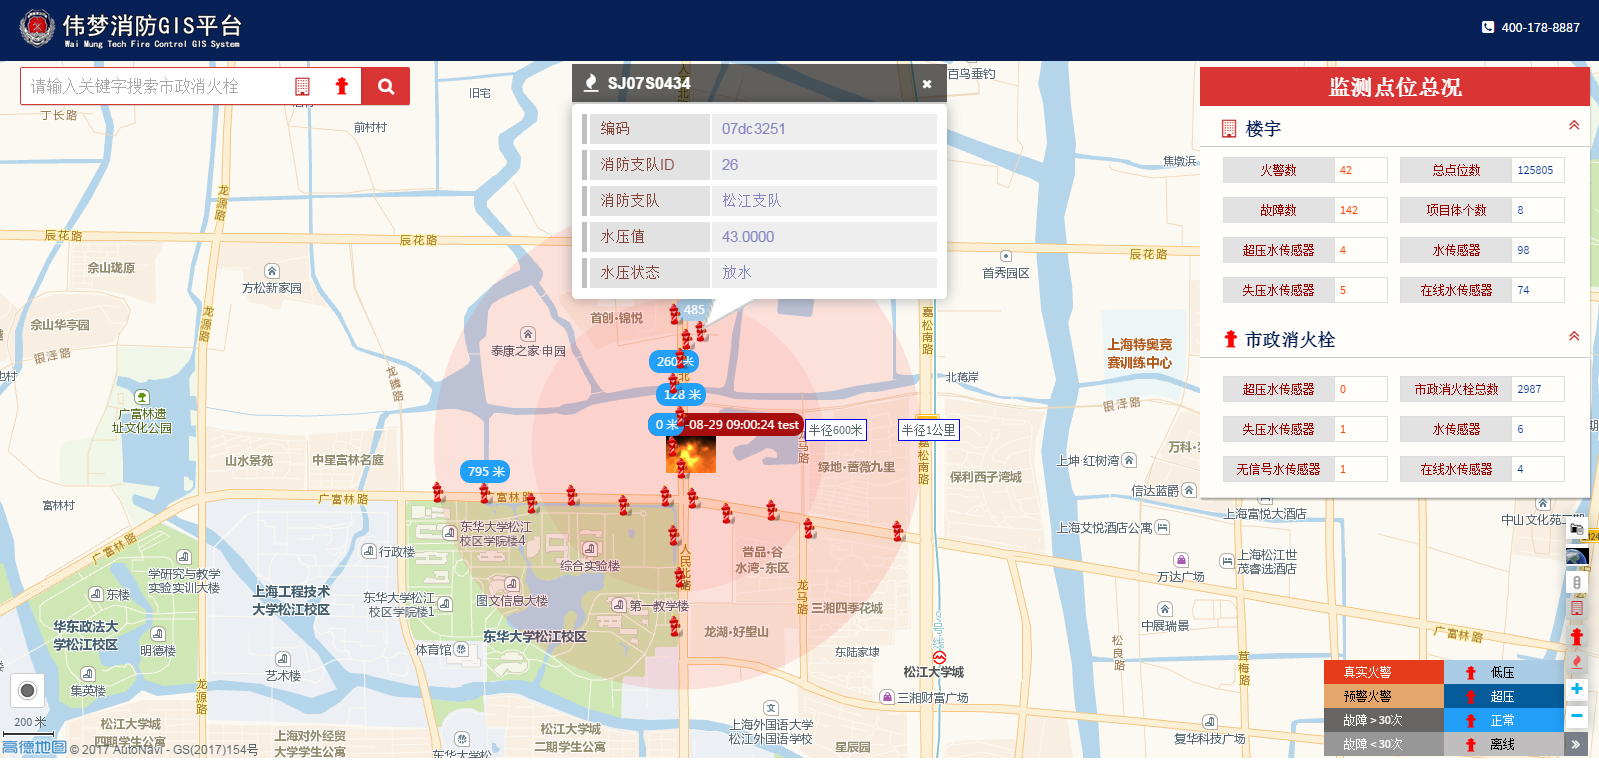
Task: Collapse the 楼宇 section chevron
Action: pyautogui.click(x=1574, y=126)
